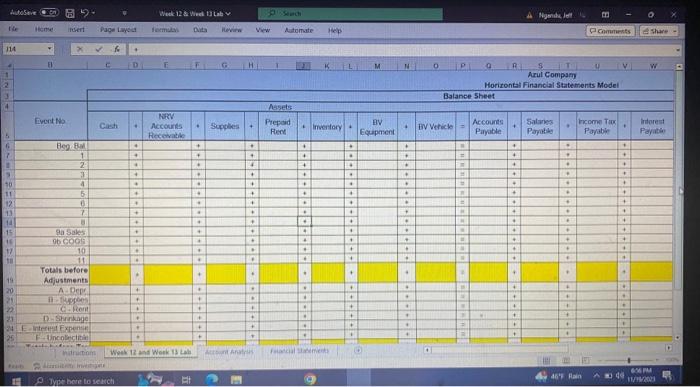
Task: Click the Enter checkmark formula bar icon
Action: [99, 49]
